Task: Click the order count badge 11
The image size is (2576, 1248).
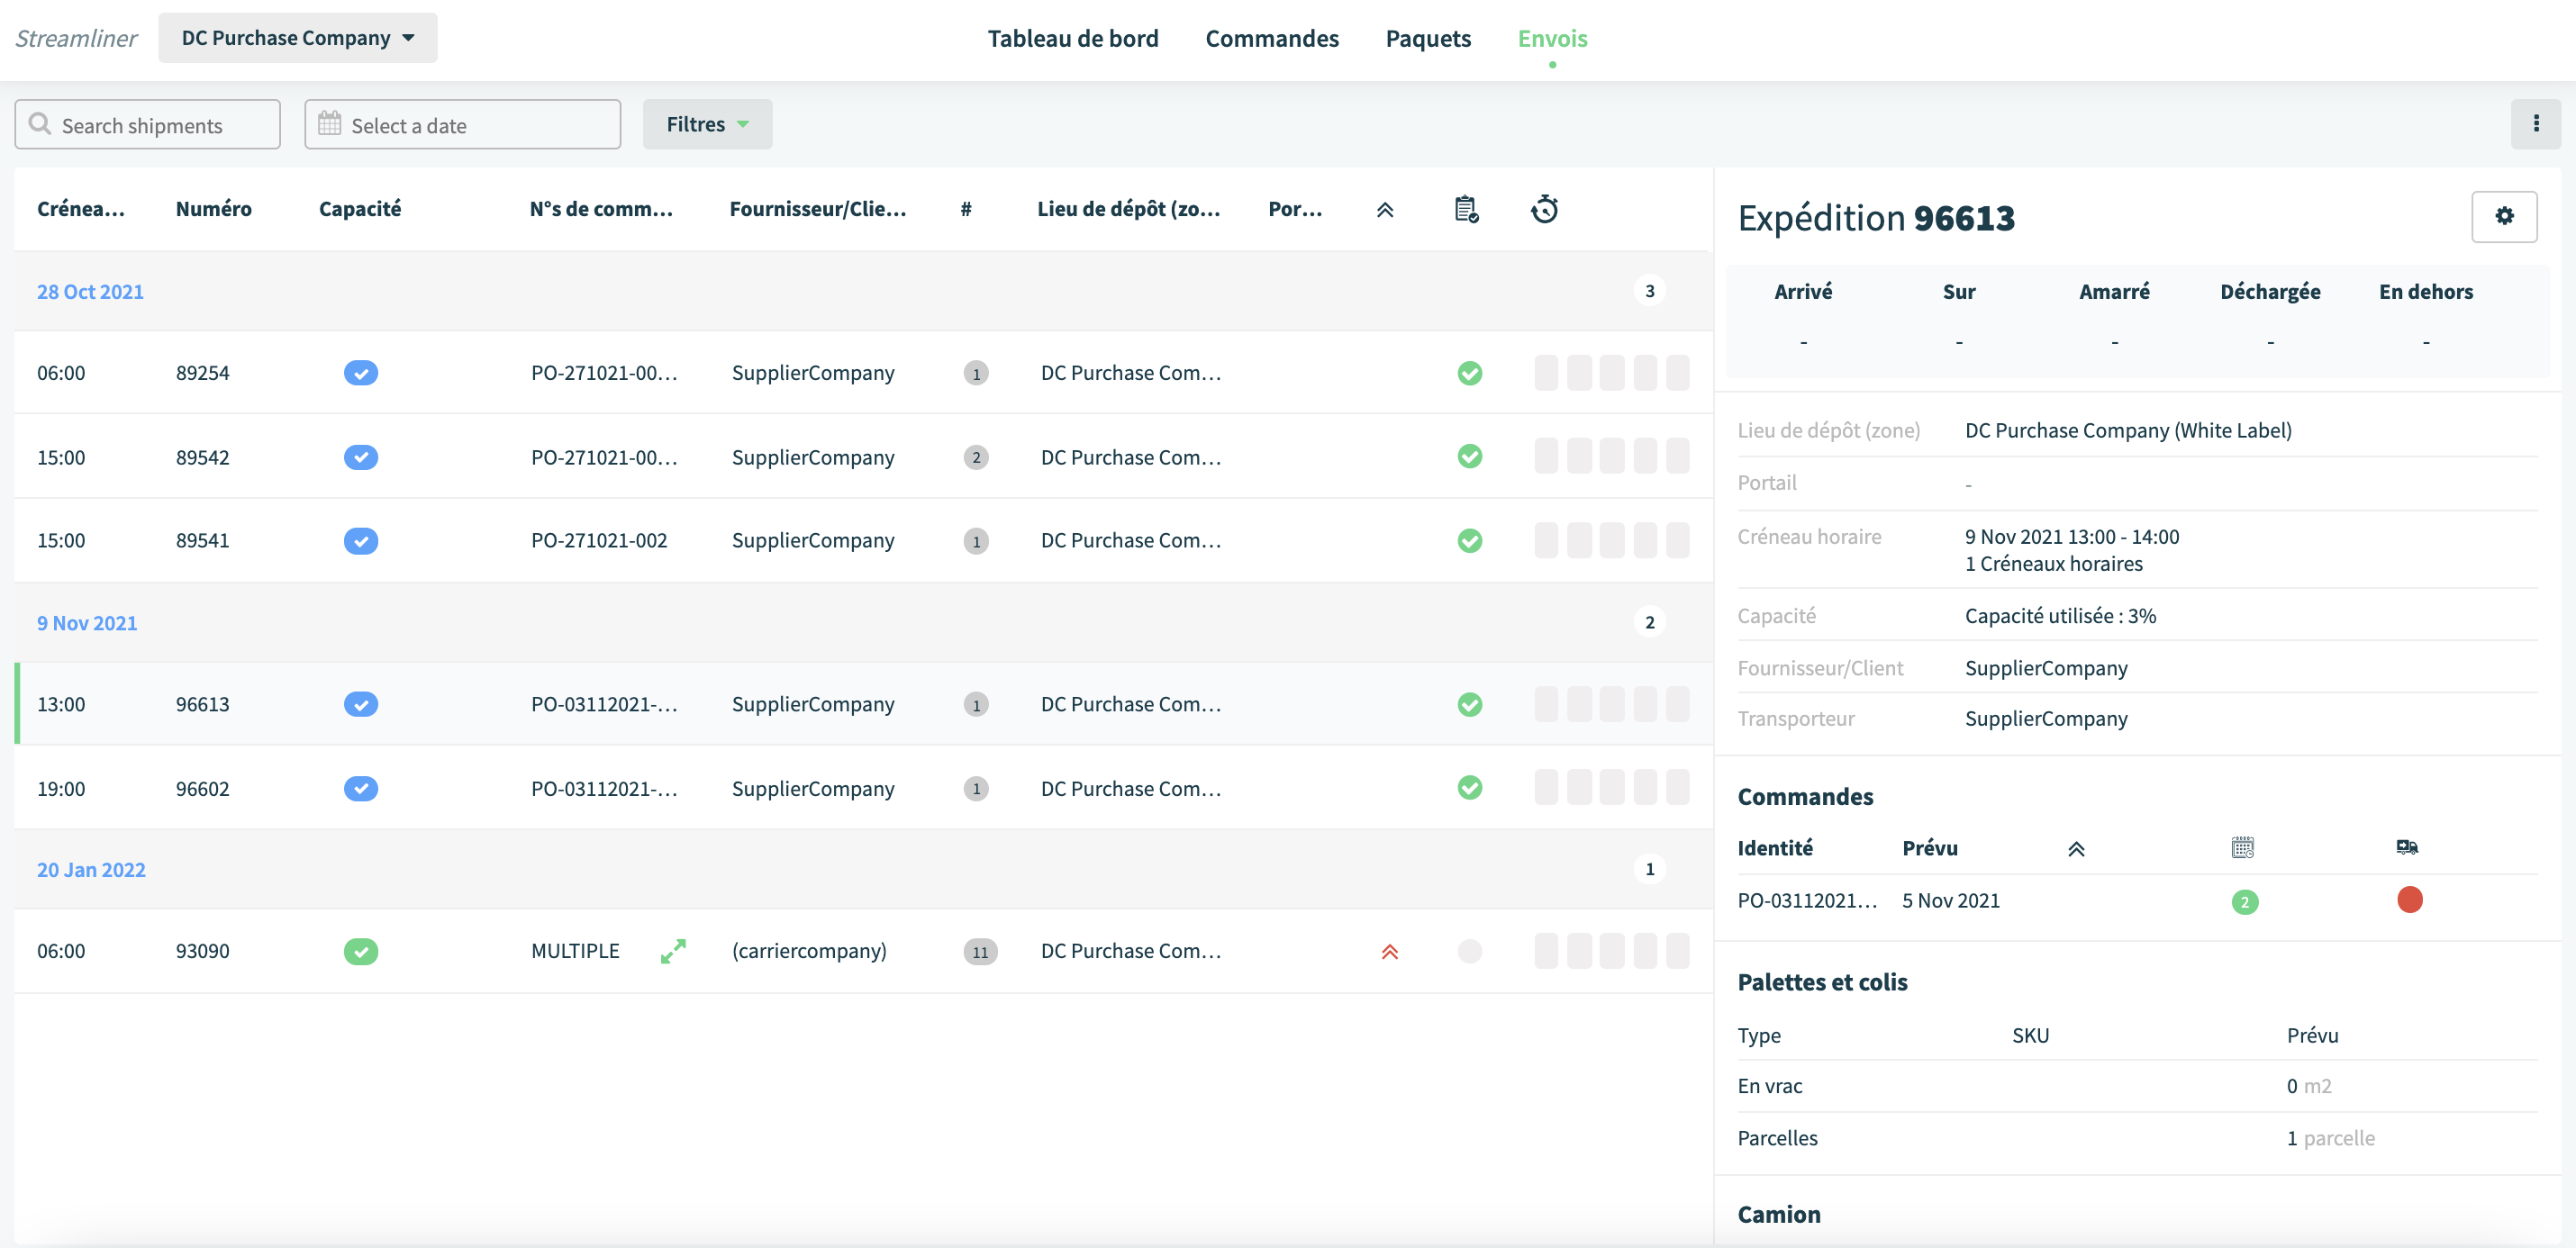Action: (980, 952)
